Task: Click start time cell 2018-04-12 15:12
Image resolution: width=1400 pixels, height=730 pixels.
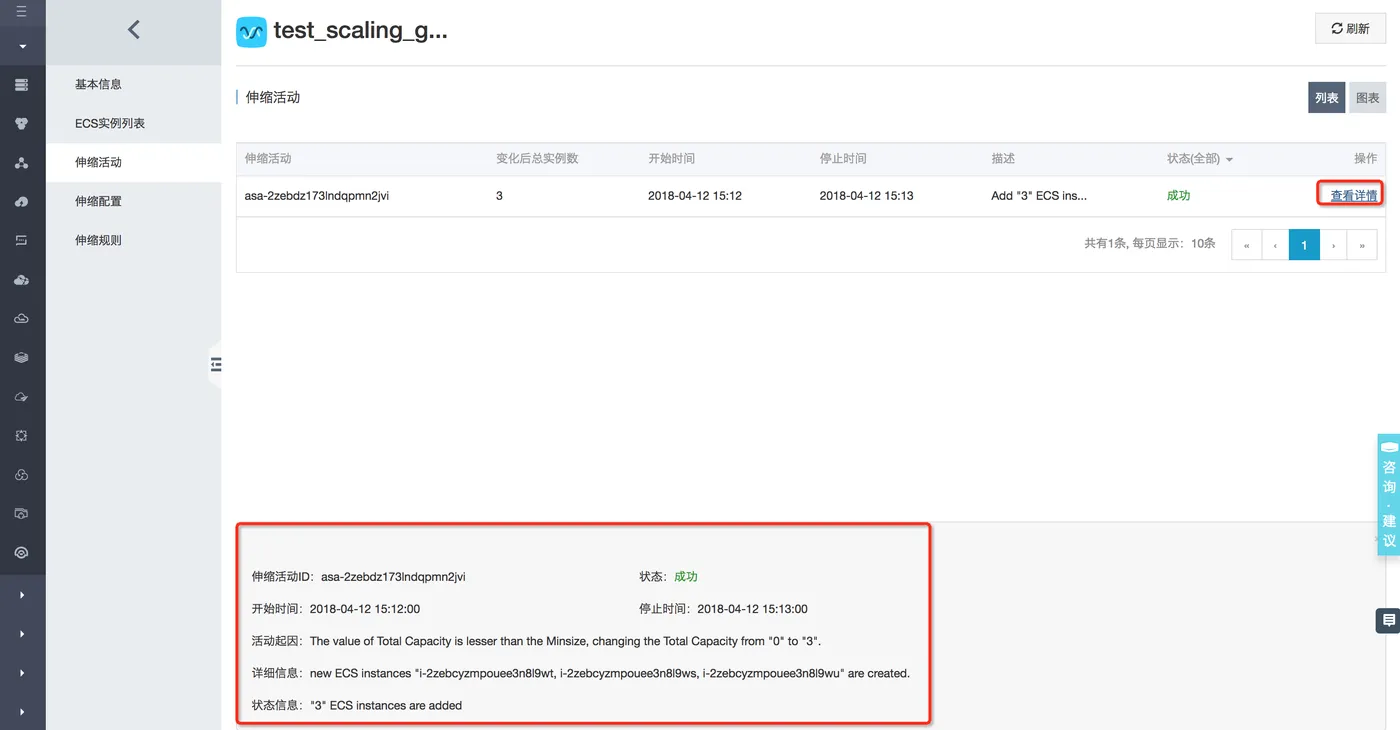Action: 695,196
